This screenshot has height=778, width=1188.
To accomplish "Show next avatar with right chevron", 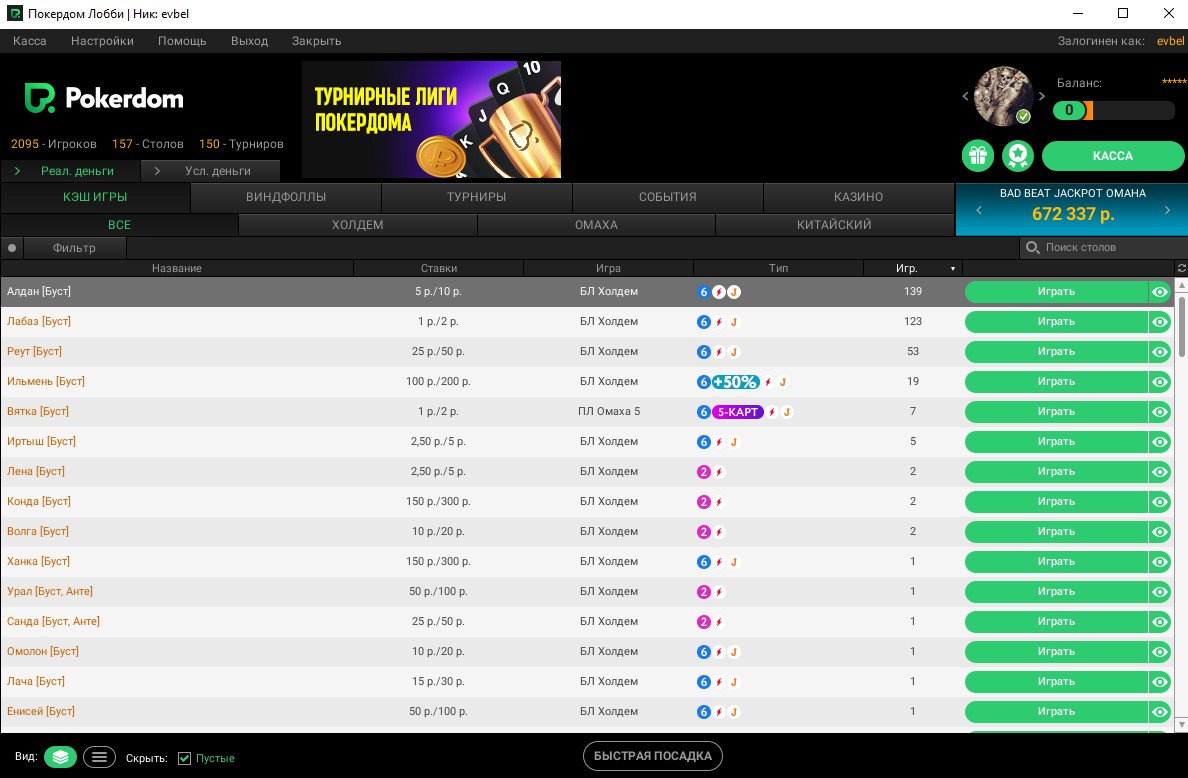I will 1042,96.
